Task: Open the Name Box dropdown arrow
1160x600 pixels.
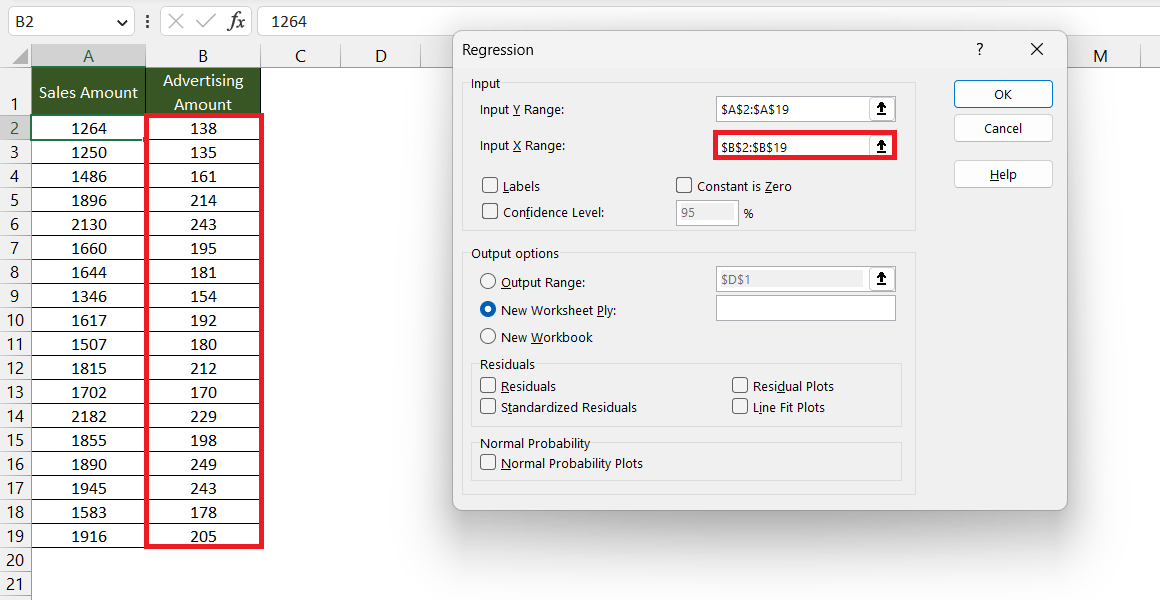Action: click(123, 22)
